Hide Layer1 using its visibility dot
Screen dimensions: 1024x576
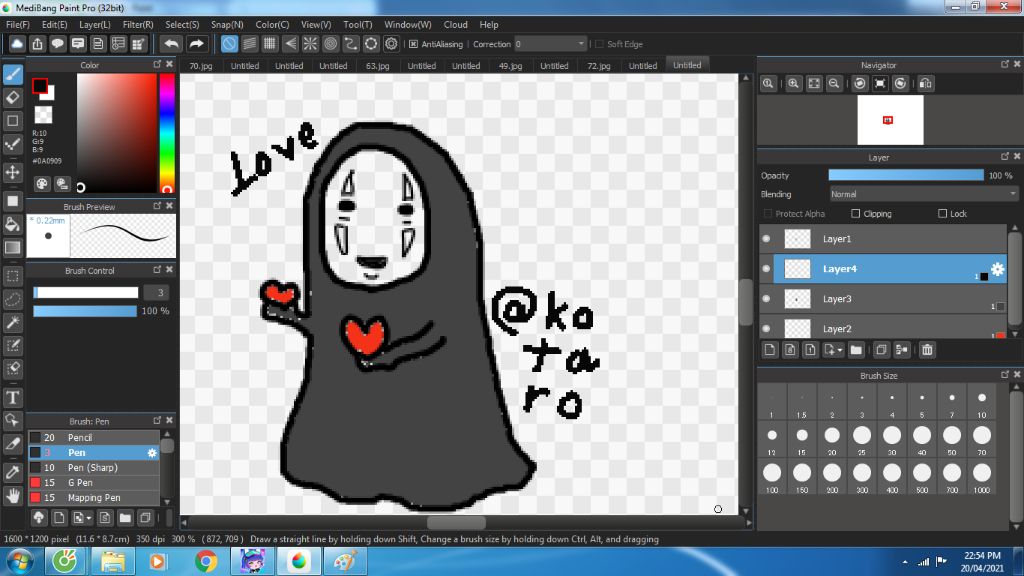(x=767, y=239)
